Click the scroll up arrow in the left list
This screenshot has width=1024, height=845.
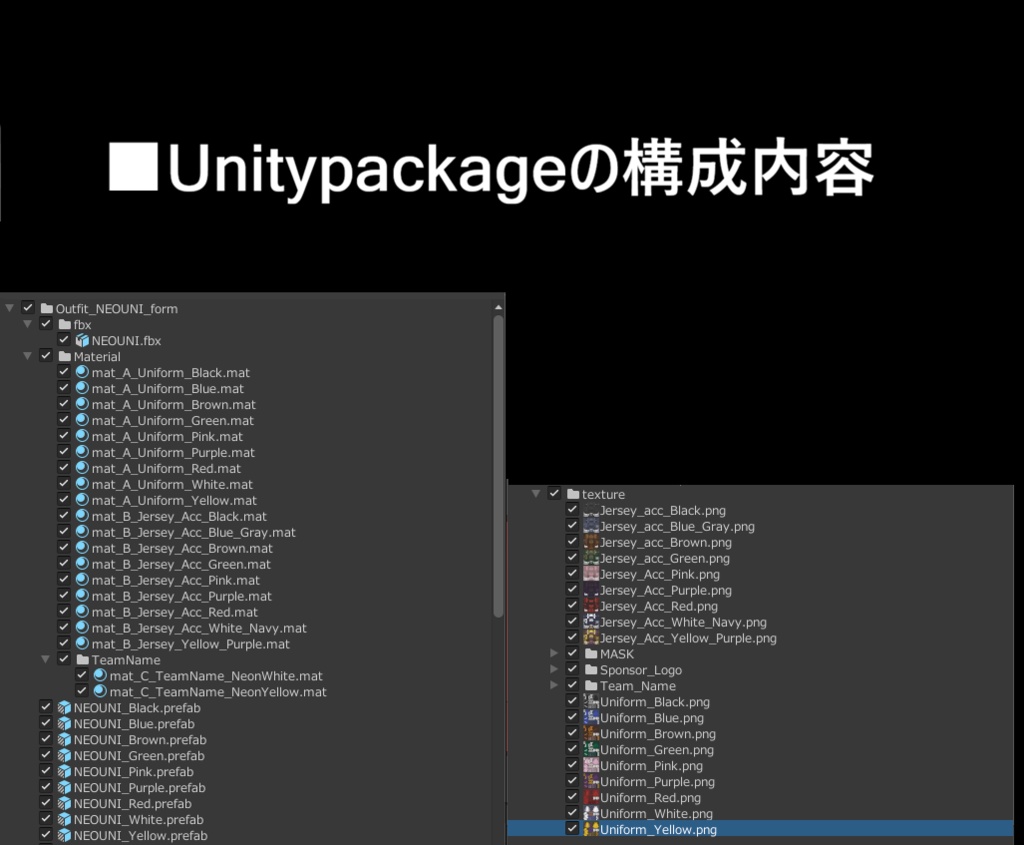click(x=498, y=307)
